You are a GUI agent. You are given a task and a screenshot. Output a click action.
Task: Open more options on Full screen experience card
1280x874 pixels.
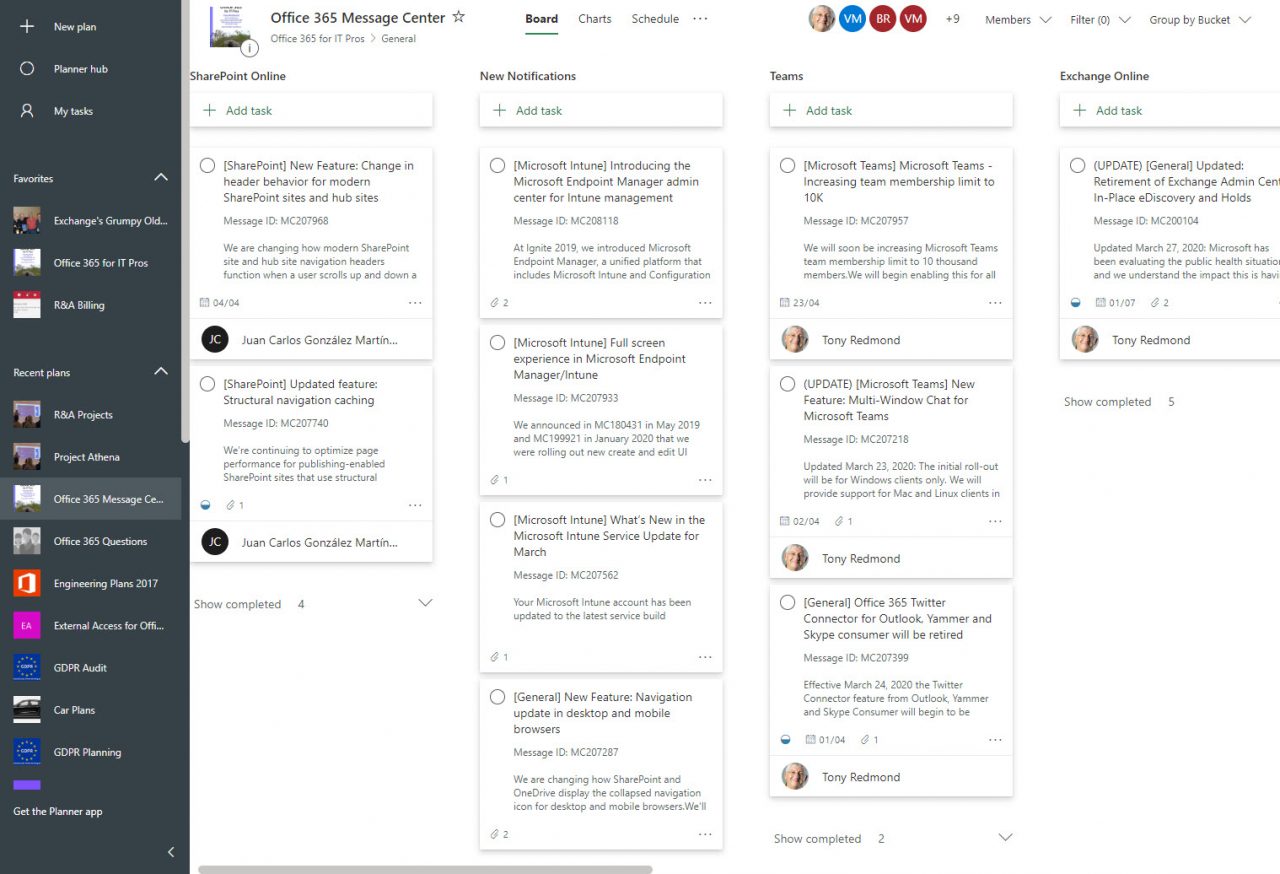point(705,480)
